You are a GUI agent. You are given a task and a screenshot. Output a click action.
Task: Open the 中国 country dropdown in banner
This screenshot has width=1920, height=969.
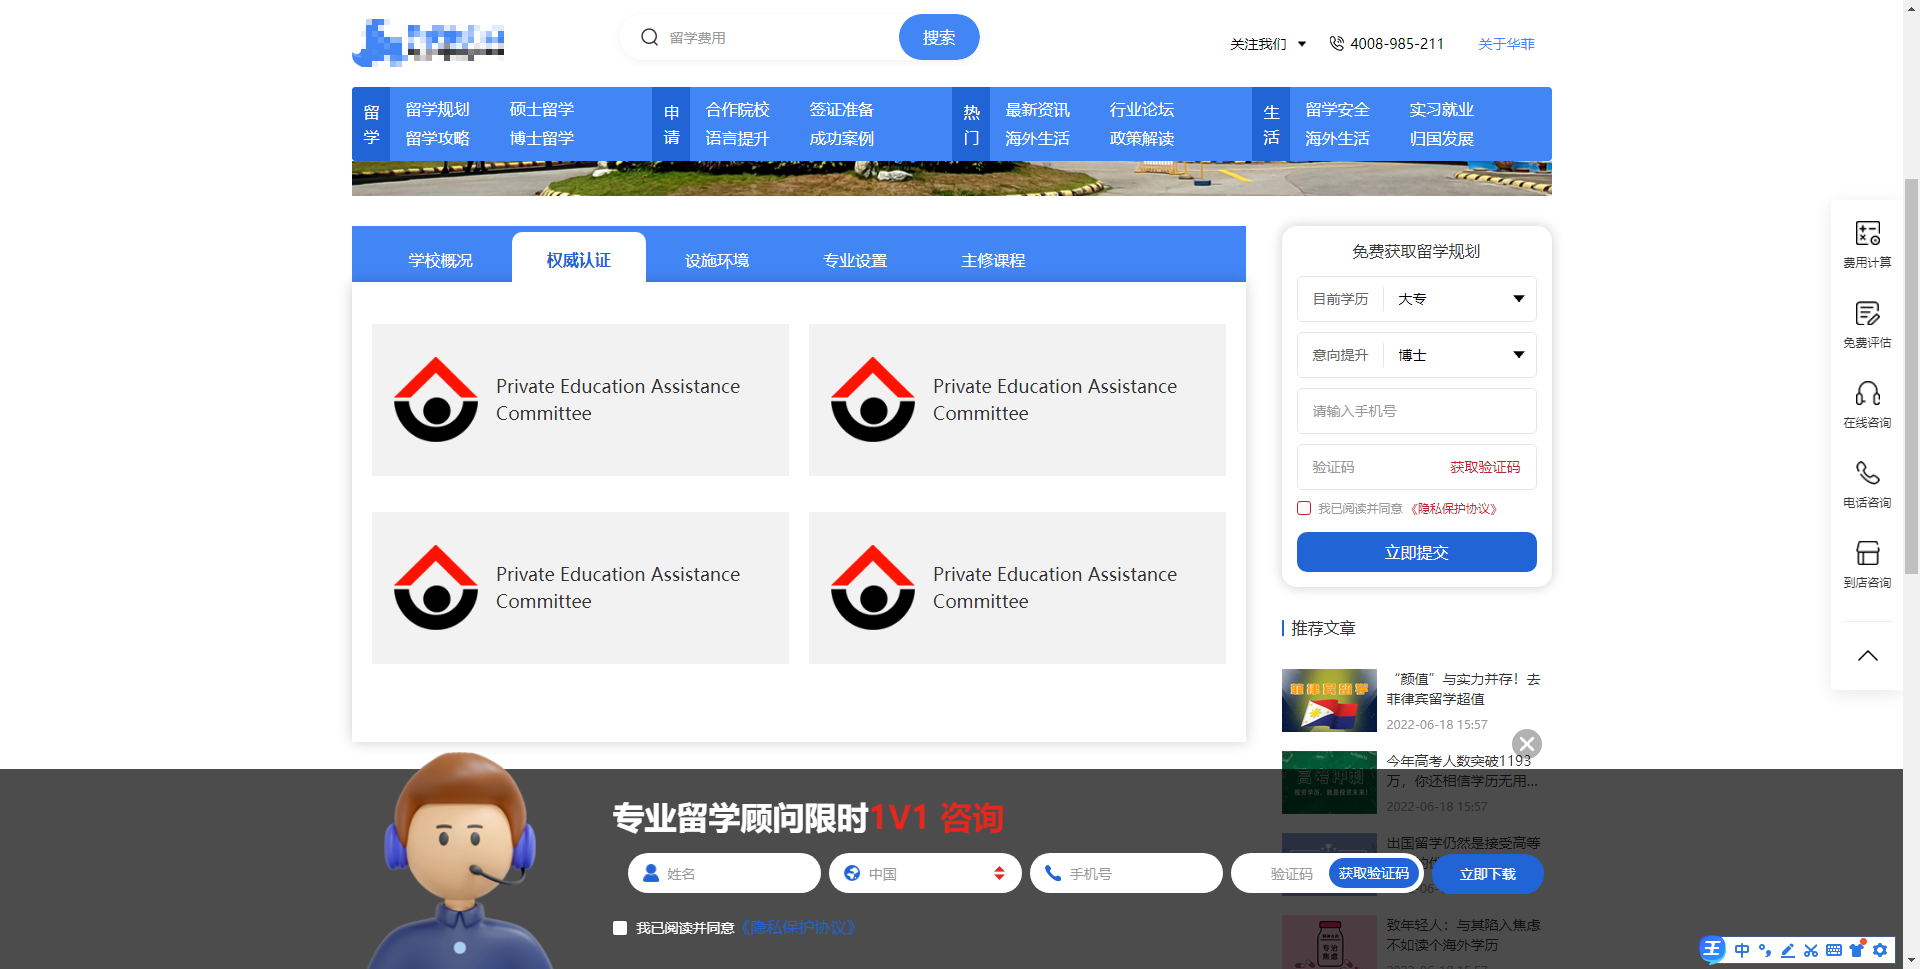pos(925,873)
